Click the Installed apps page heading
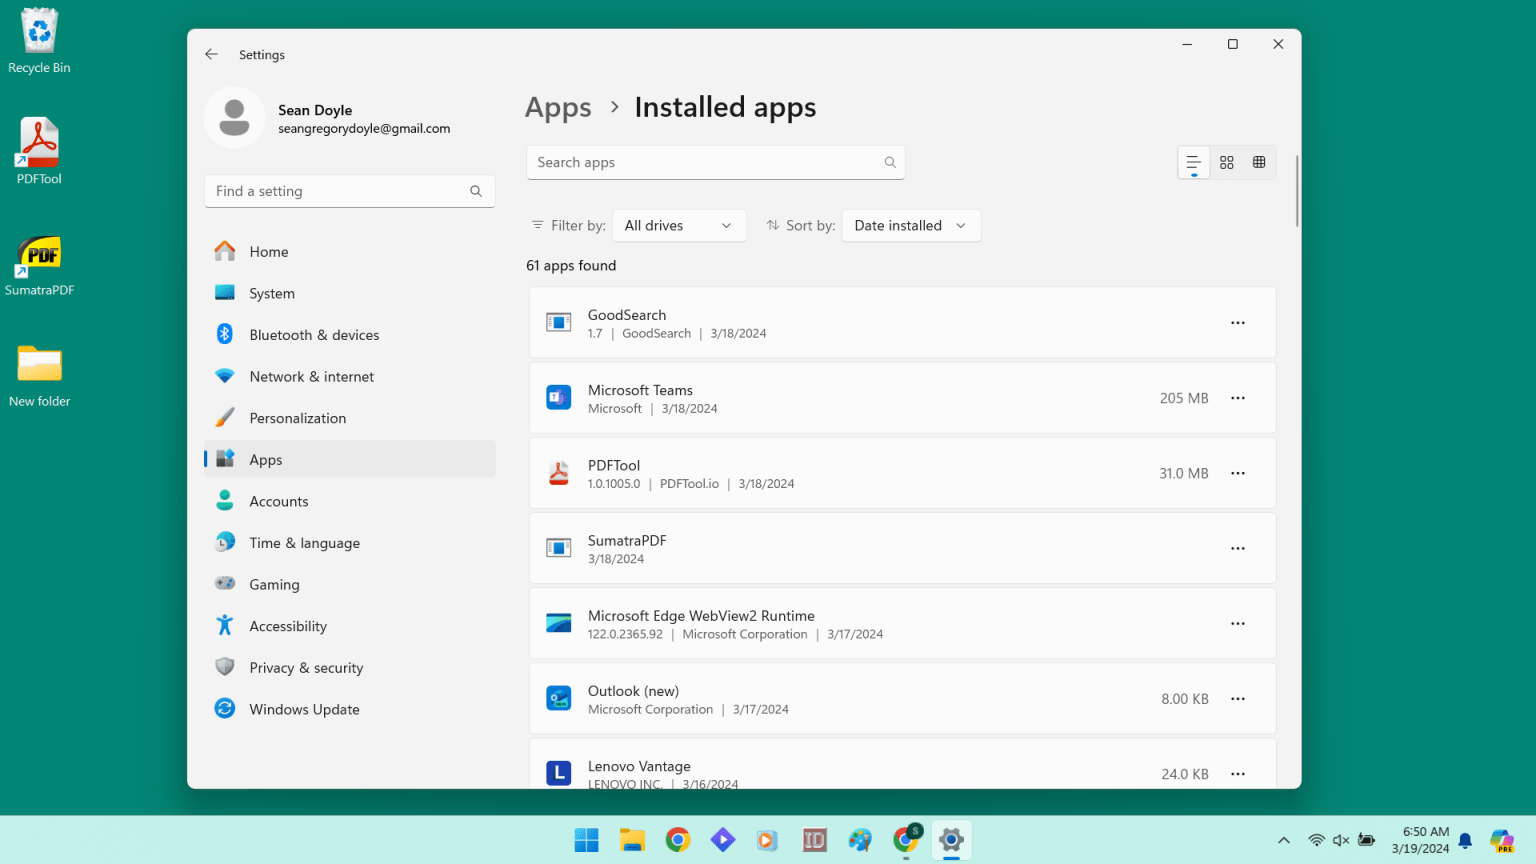 (x=725, y=107)
